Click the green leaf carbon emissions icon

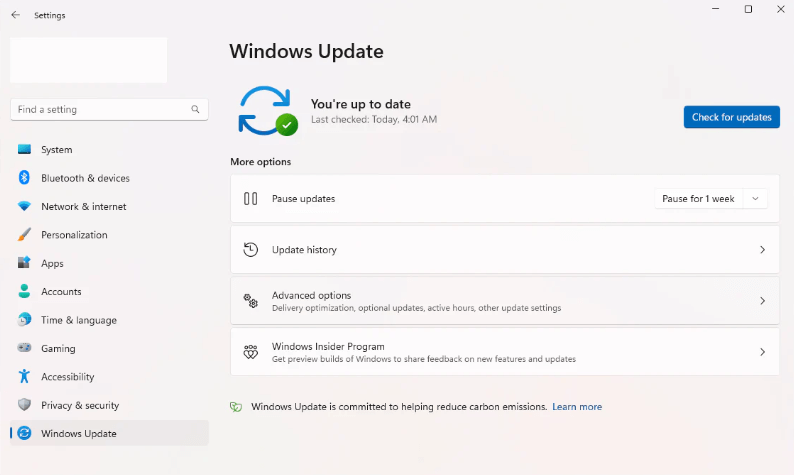coord(236,407)
